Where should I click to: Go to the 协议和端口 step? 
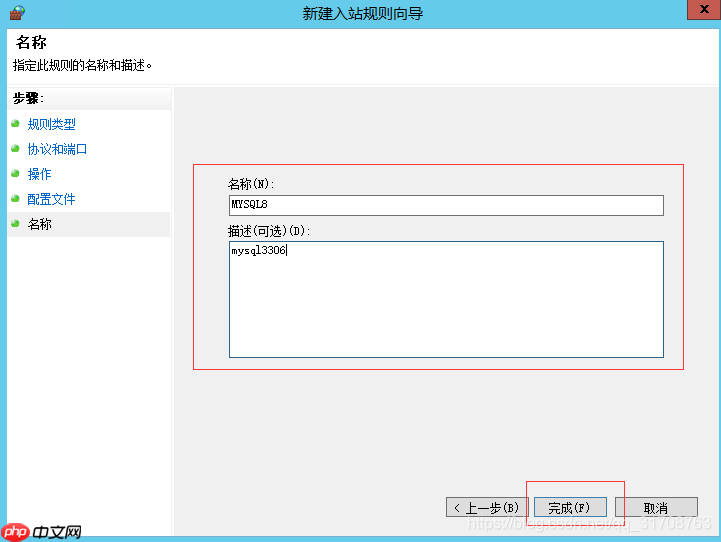coord(57,149)
